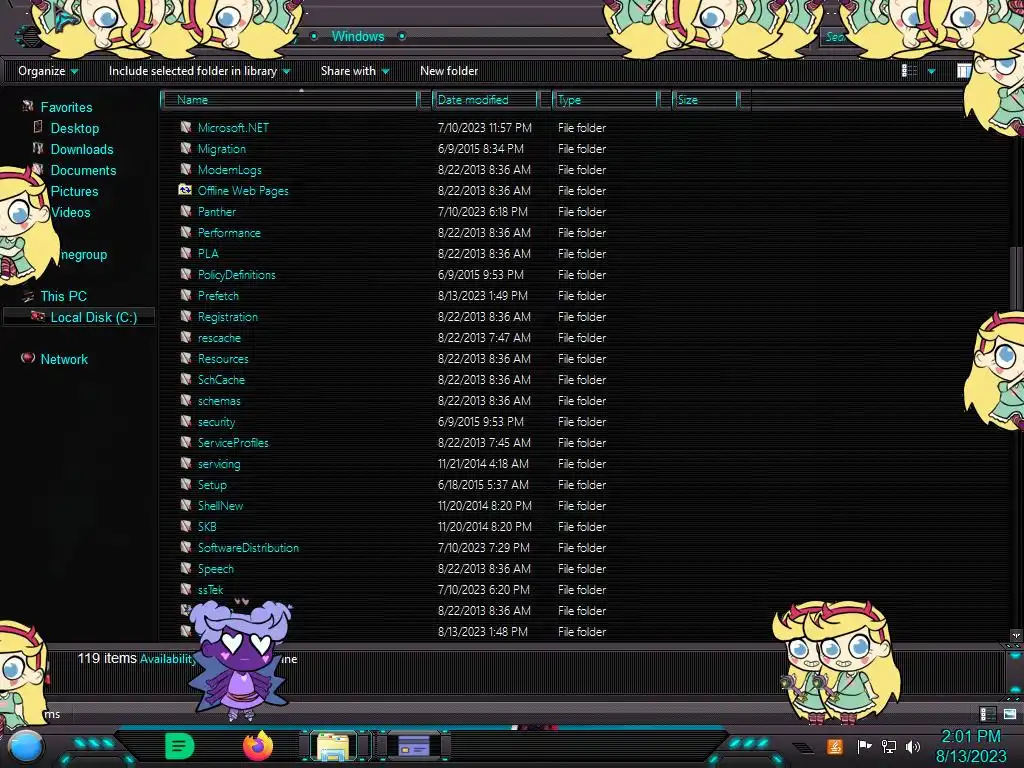
Task: Open the Share with dropdown
Action: pyautogui.click(x=355, y=71)
